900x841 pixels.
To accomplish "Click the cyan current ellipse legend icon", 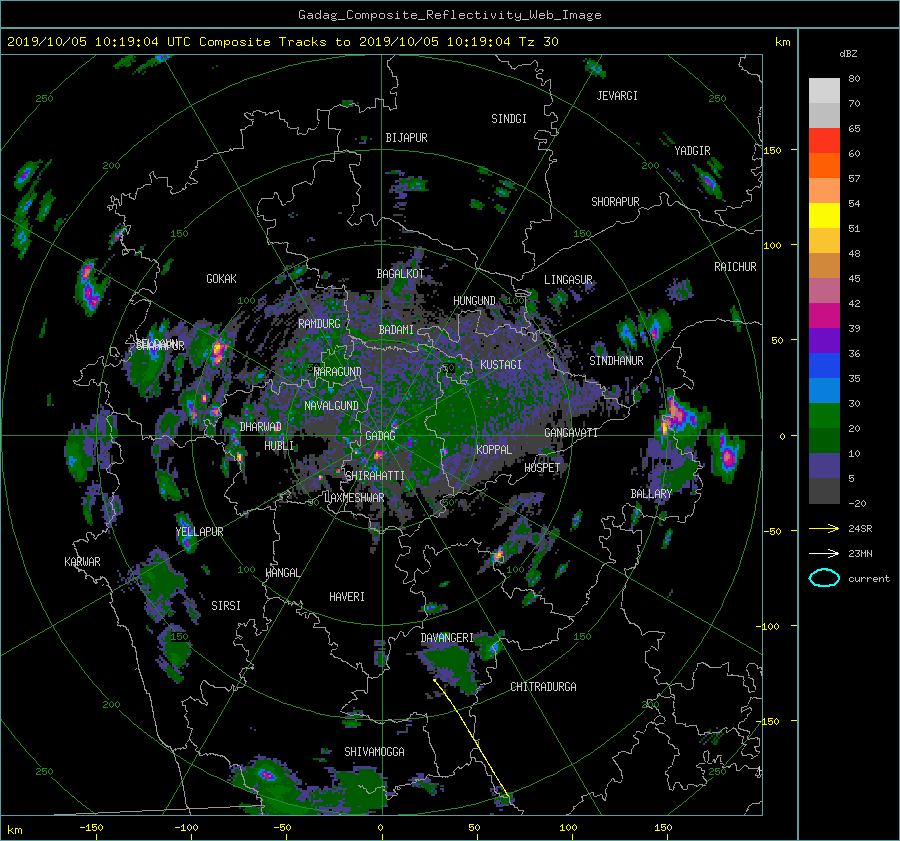I will 824,578.
